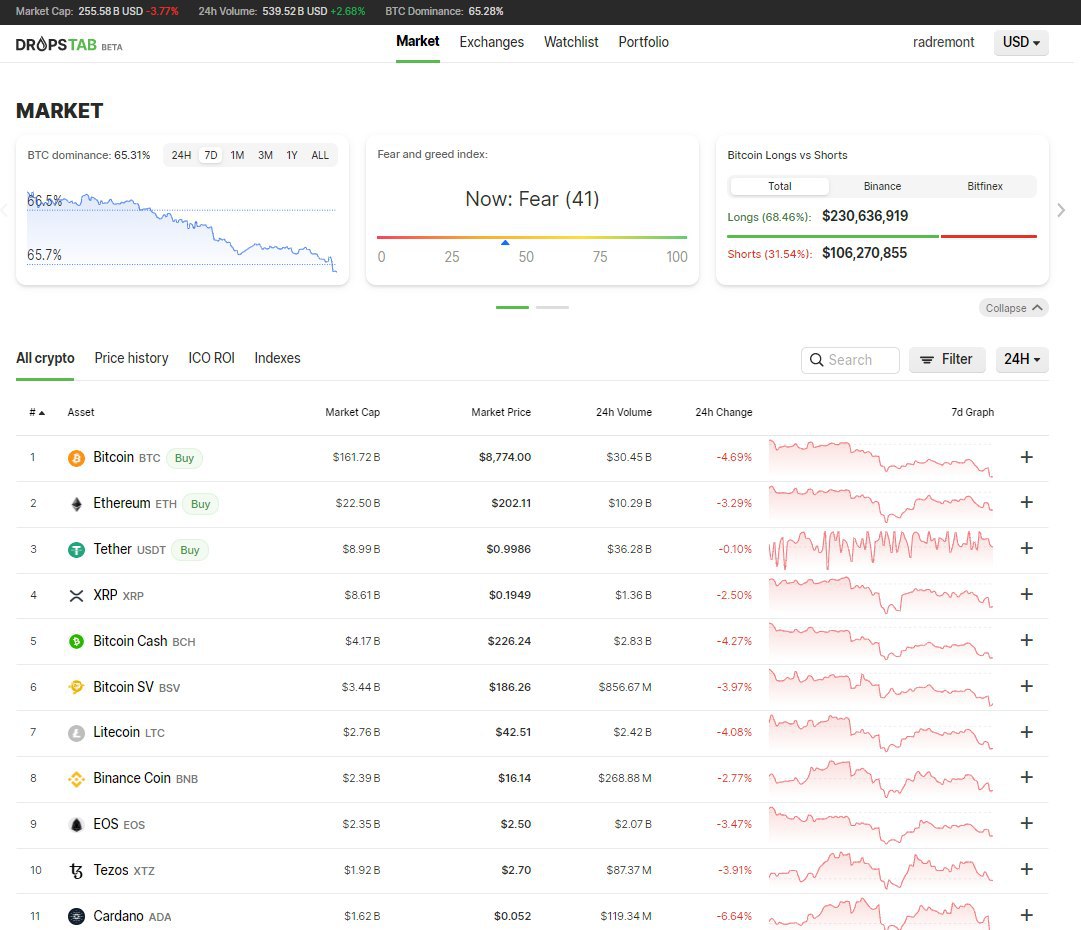The height and width of the screenshot is (930, 1081).
Task: Open the Exchanges navigation tab
Action: tap(491, 42)
